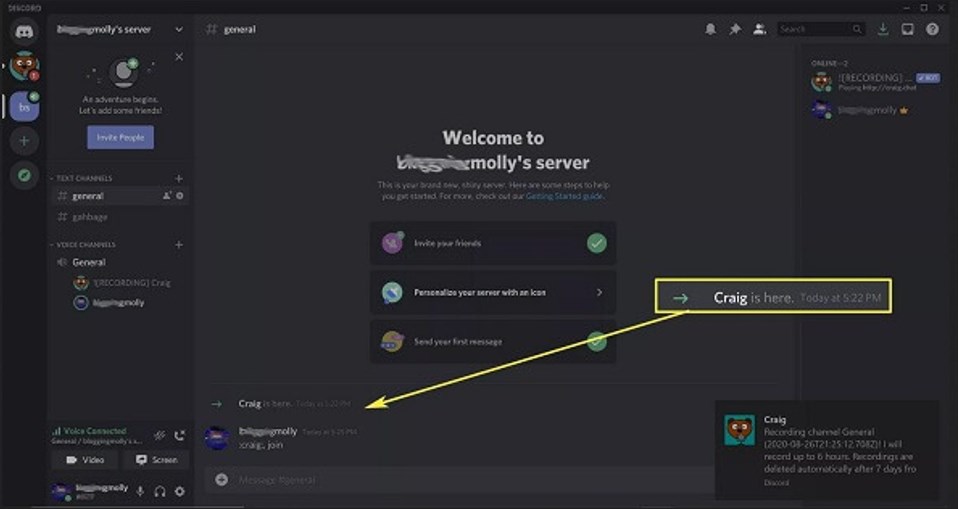Image resolution: width=958 pixels, height=509 pixels.
Task: Toggle the member list icon
Action: point(759,29)
